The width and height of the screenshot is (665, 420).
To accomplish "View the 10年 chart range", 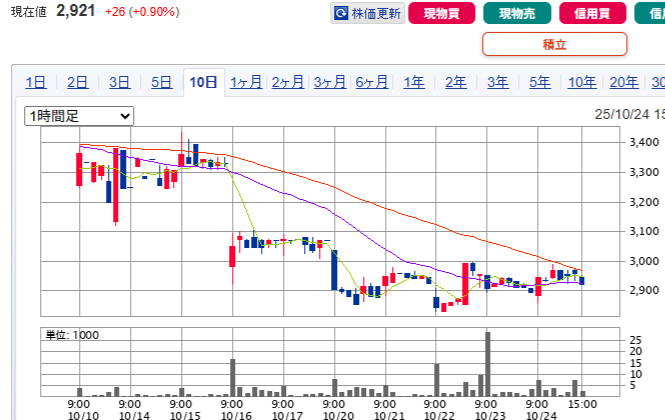I will pos(581,83).
